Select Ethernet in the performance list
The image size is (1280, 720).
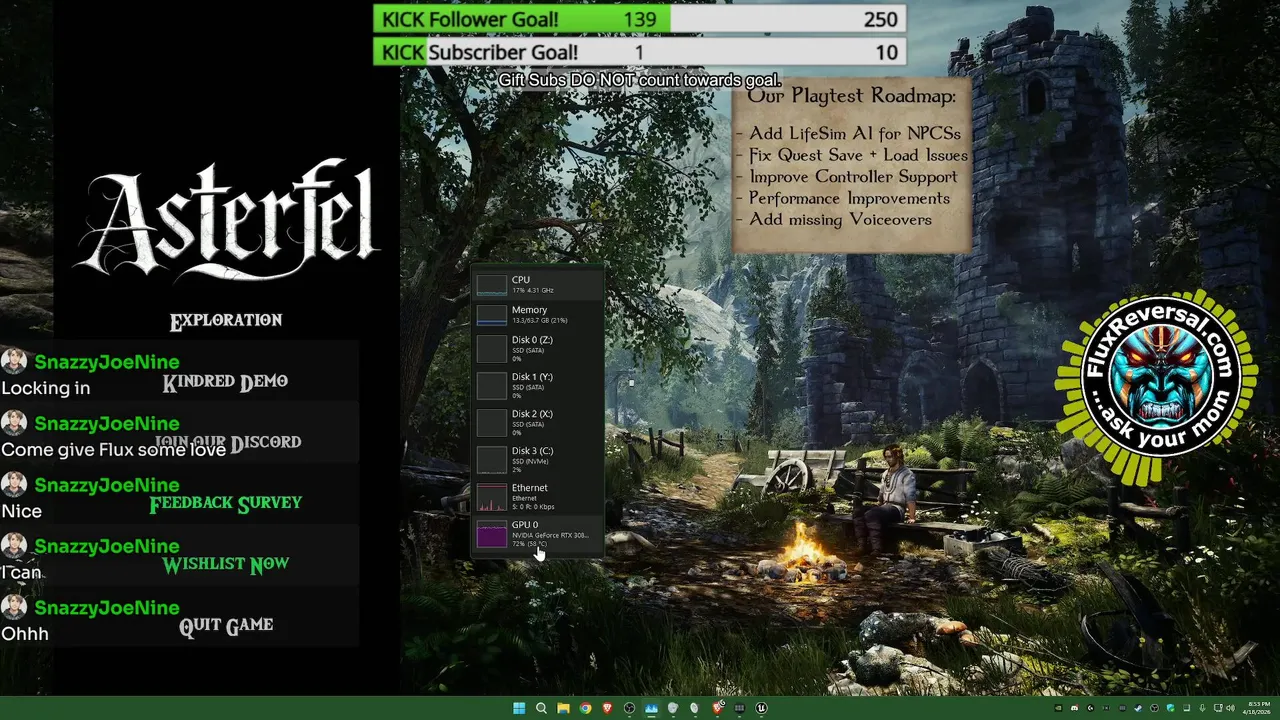tap(539, 497)
